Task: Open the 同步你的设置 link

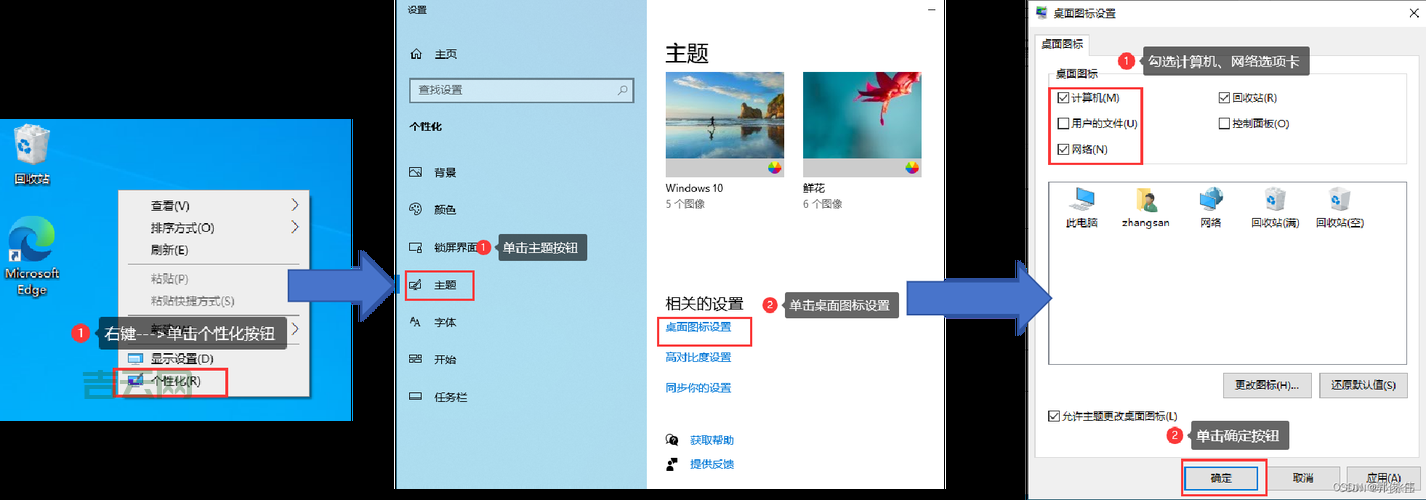Action: tap(698, 388)
